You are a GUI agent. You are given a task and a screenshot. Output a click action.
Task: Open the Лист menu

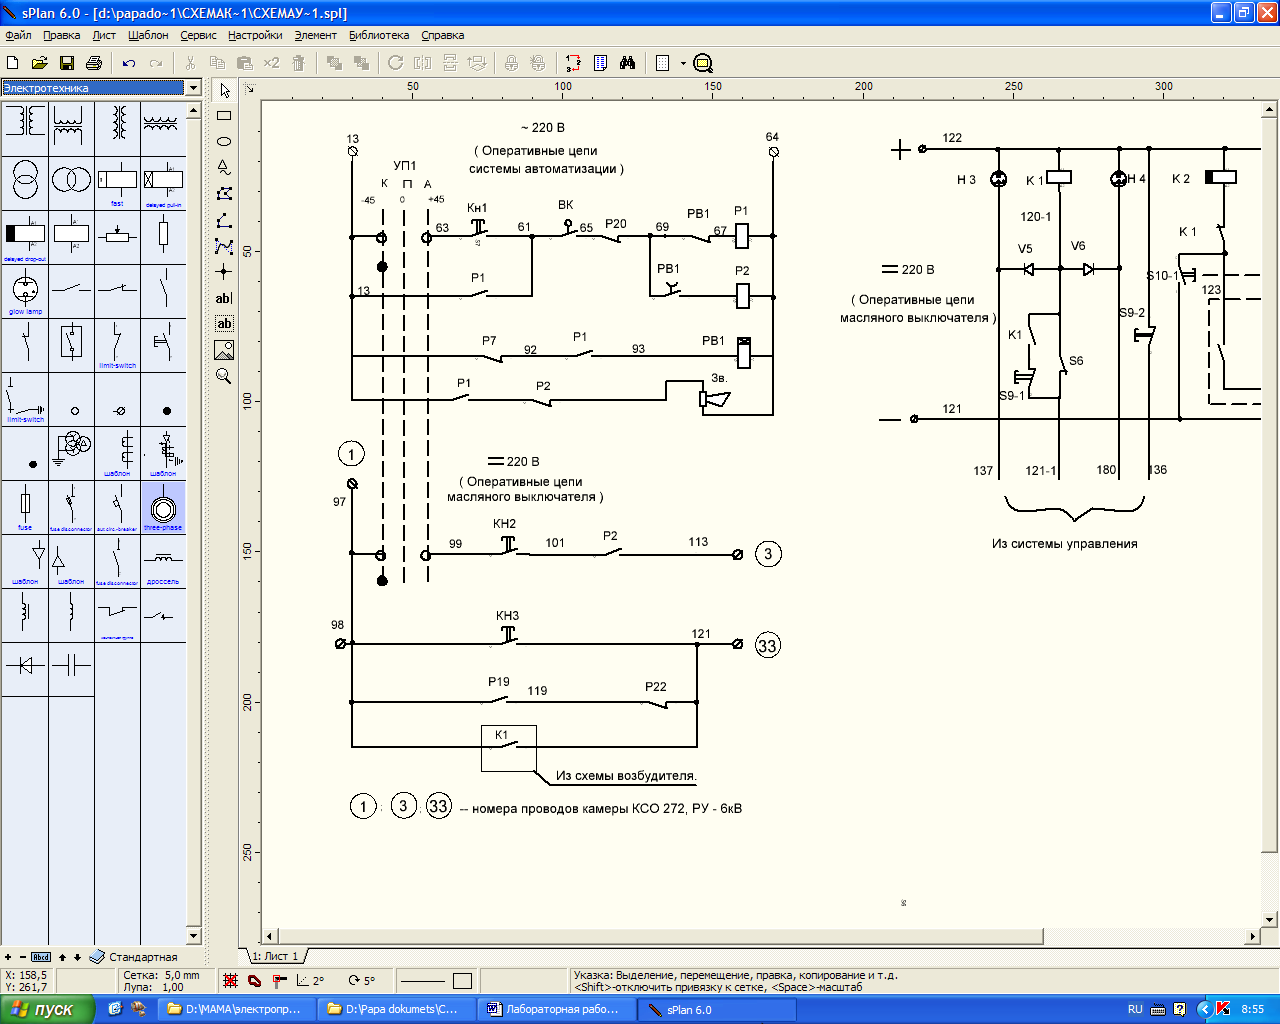[104, 35]
